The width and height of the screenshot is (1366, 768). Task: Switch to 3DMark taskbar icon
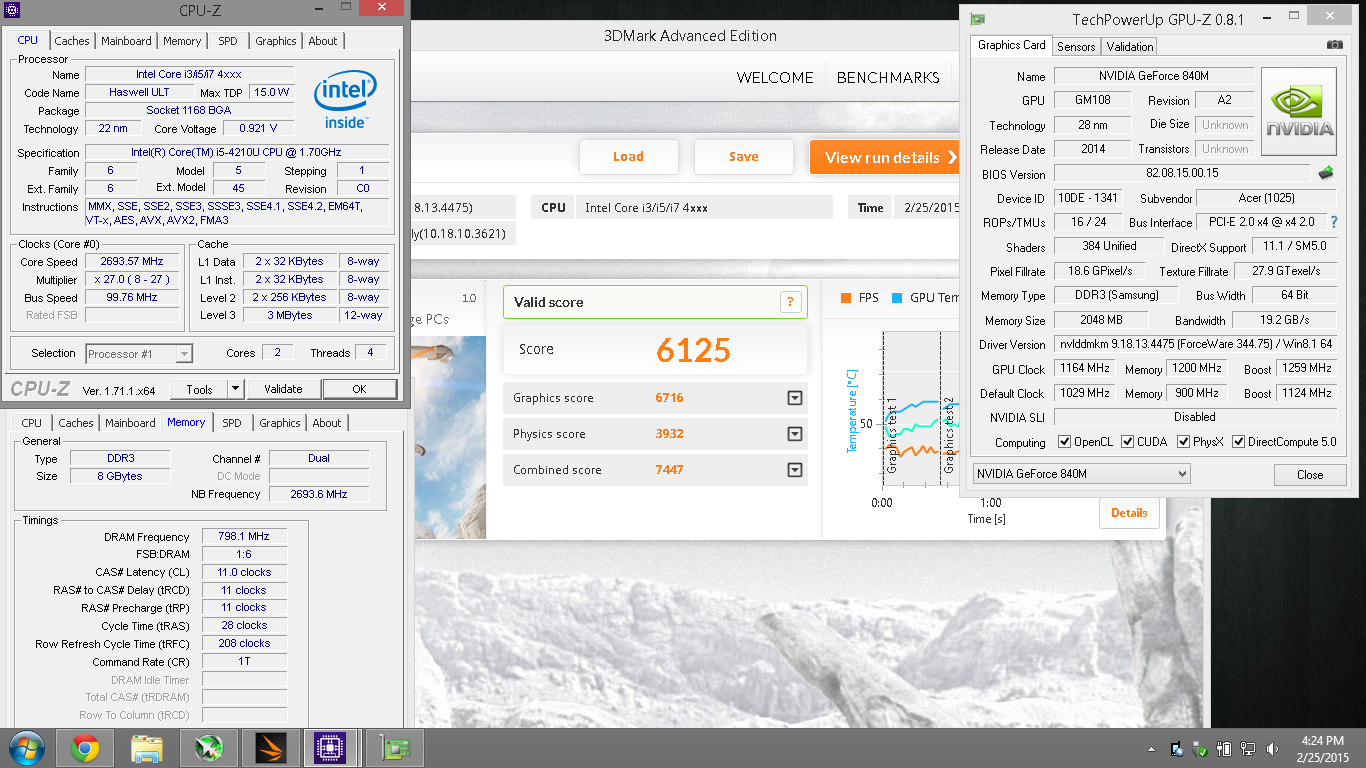(x=269, y=748)
